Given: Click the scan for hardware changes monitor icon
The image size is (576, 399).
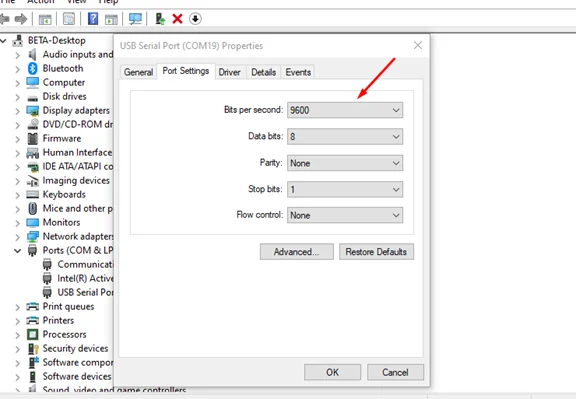Looking at the screenshot, I should [135, 19].
